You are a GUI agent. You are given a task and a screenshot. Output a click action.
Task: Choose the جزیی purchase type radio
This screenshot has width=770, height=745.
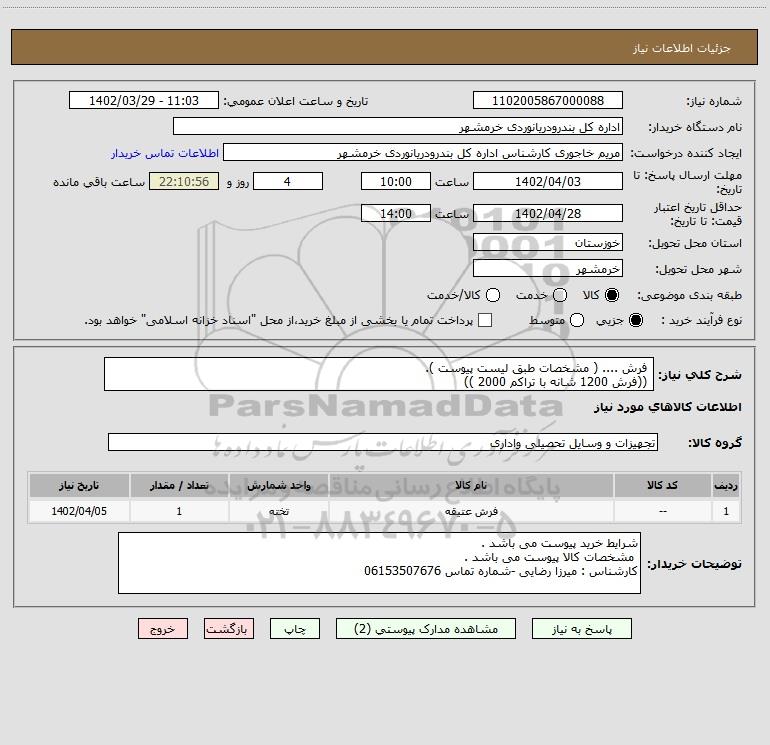(636, 320)
